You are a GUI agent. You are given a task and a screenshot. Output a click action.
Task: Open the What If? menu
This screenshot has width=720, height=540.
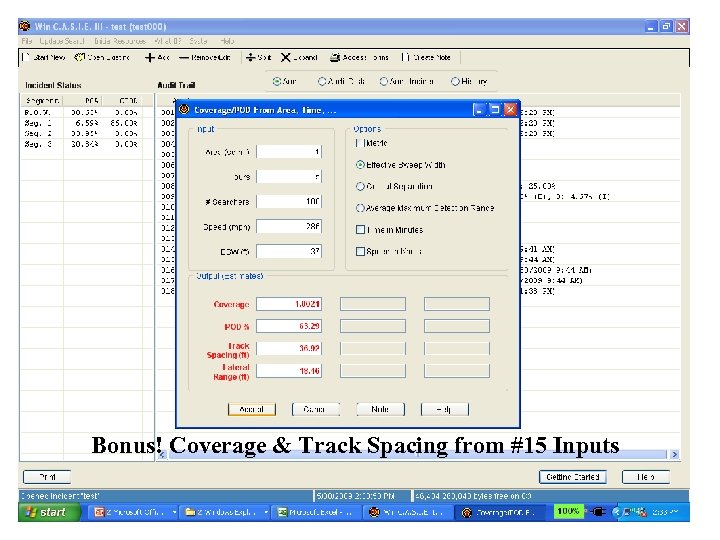[x=168, y=41]
